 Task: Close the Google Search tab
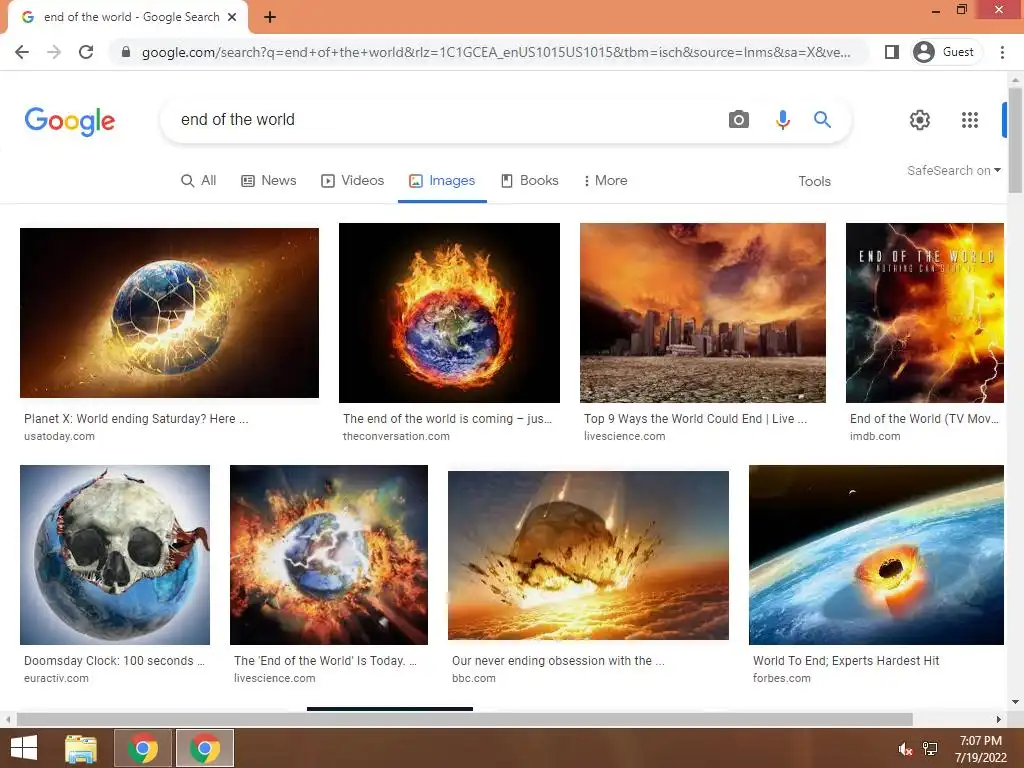(232, 17)
